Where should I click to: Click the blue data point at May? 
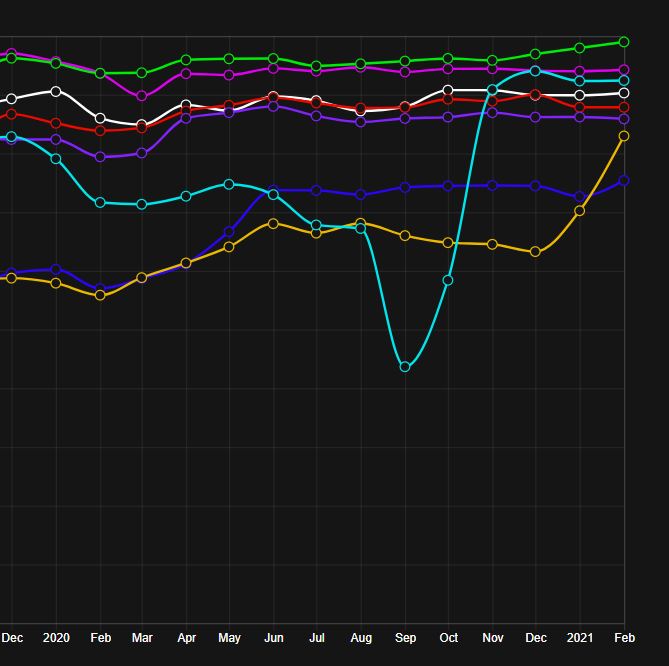(229, 232)
